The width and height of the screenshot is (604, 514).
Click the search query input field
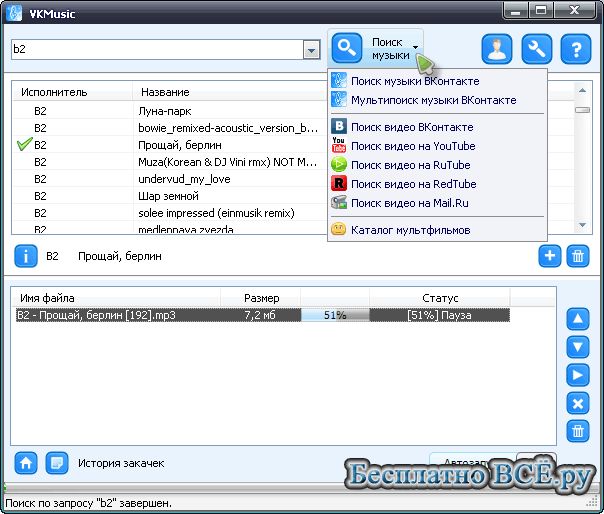(158, 49)
